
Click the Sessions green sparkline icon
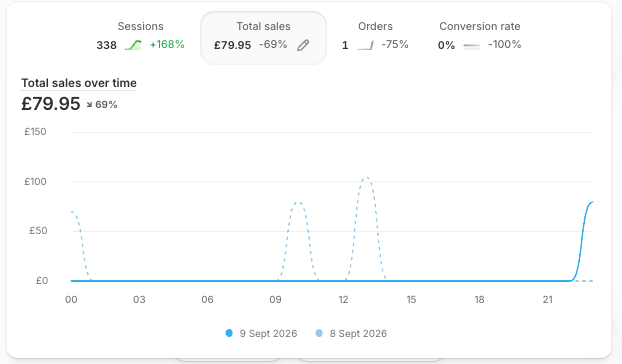tap(133, 45)
